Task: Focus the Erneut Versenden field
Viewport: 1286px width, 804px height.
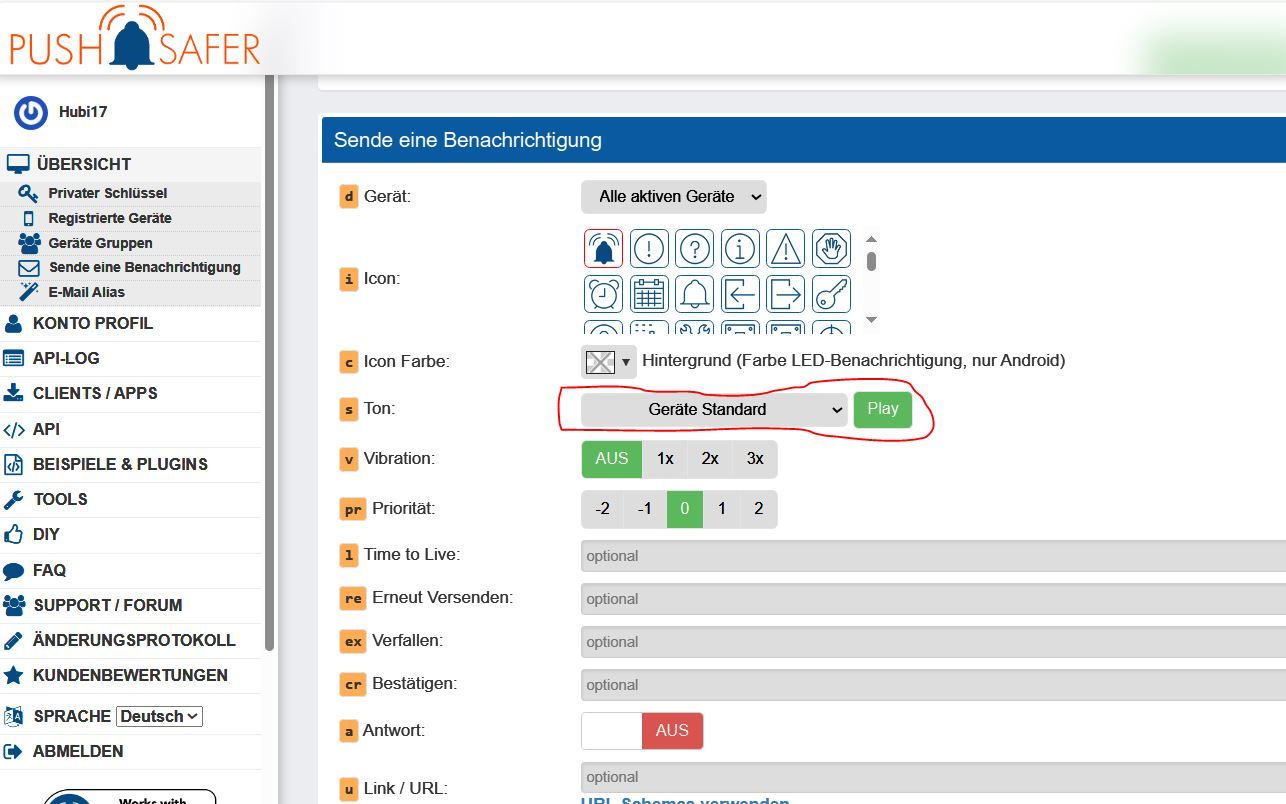Action: click(x=933, y=599)
